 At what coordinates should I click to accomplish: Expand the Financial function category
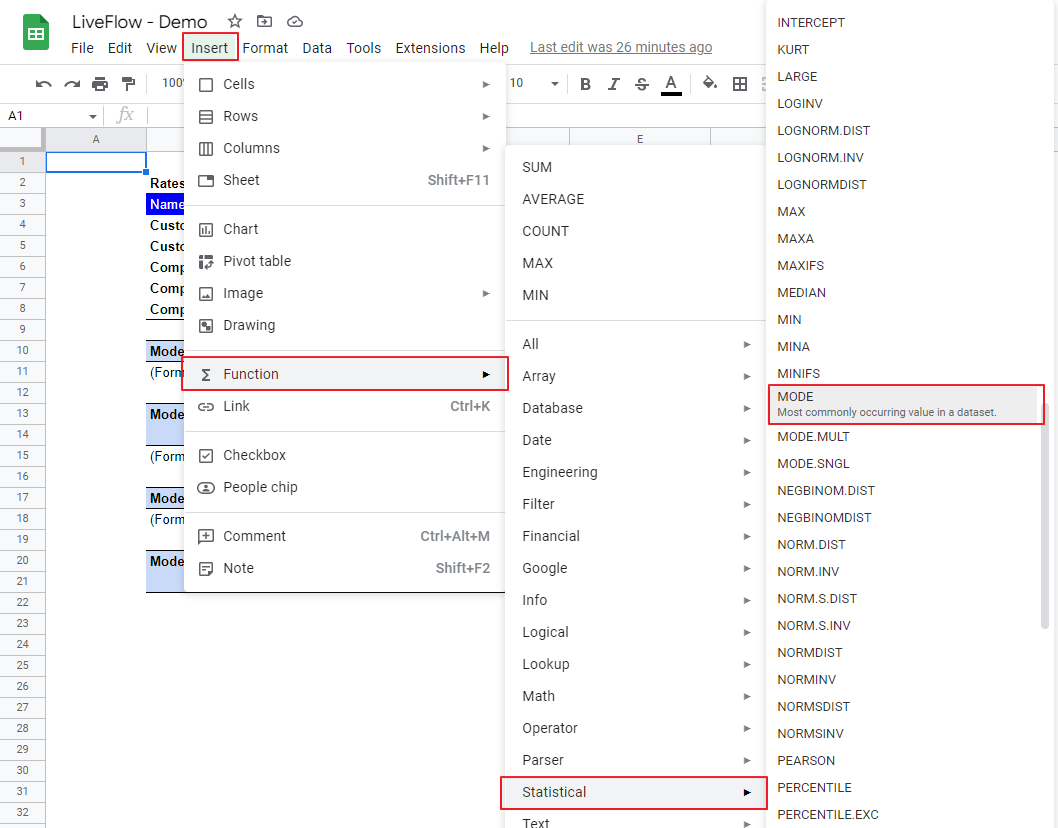click(636, 536)
